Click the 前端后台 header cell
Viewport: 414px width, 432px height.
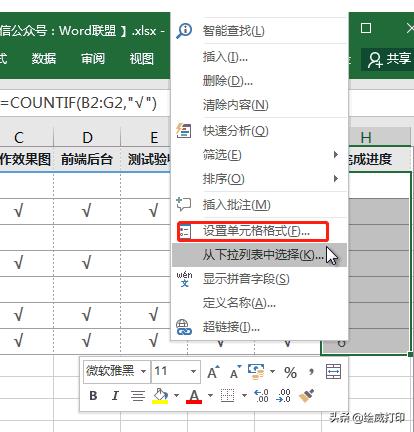coord(87,159)
